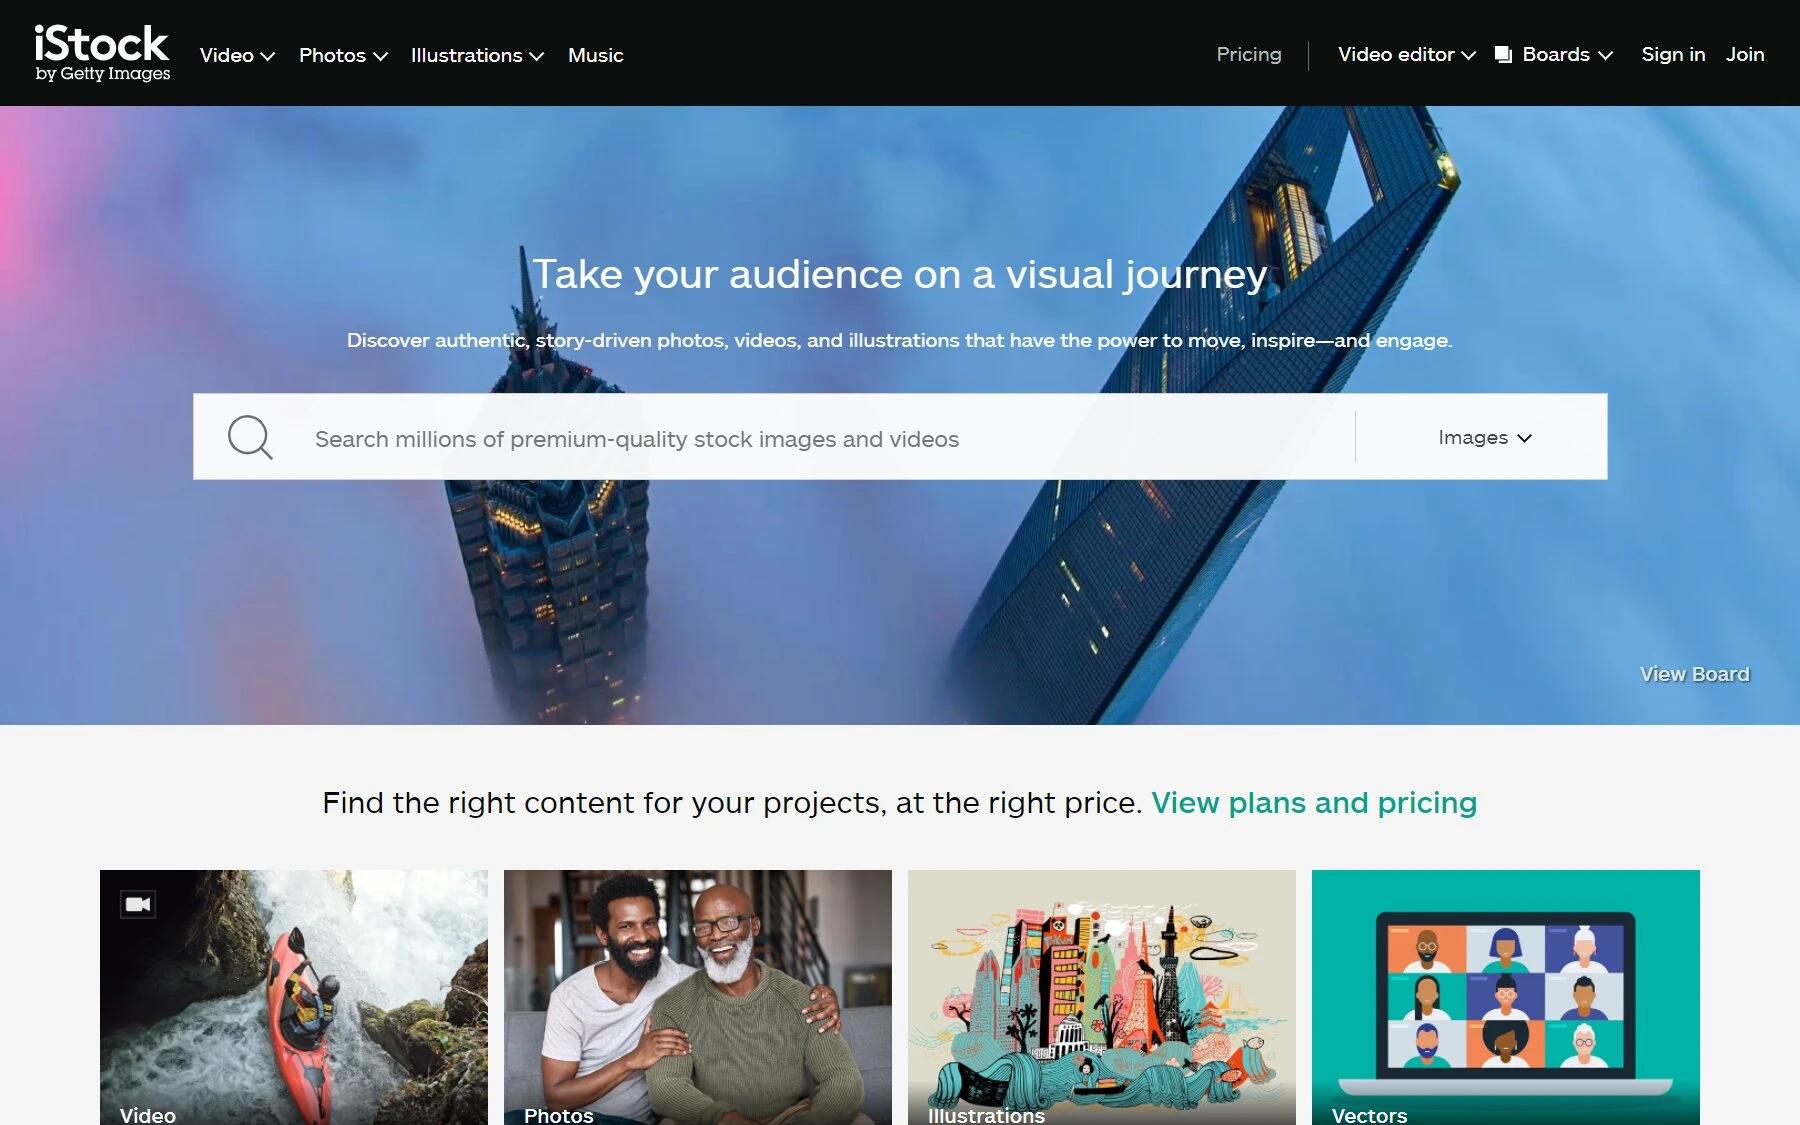This screenshot has height=1125, width=1800.
Task: Click the magnifying glass search icon
Action: [250, 437]
